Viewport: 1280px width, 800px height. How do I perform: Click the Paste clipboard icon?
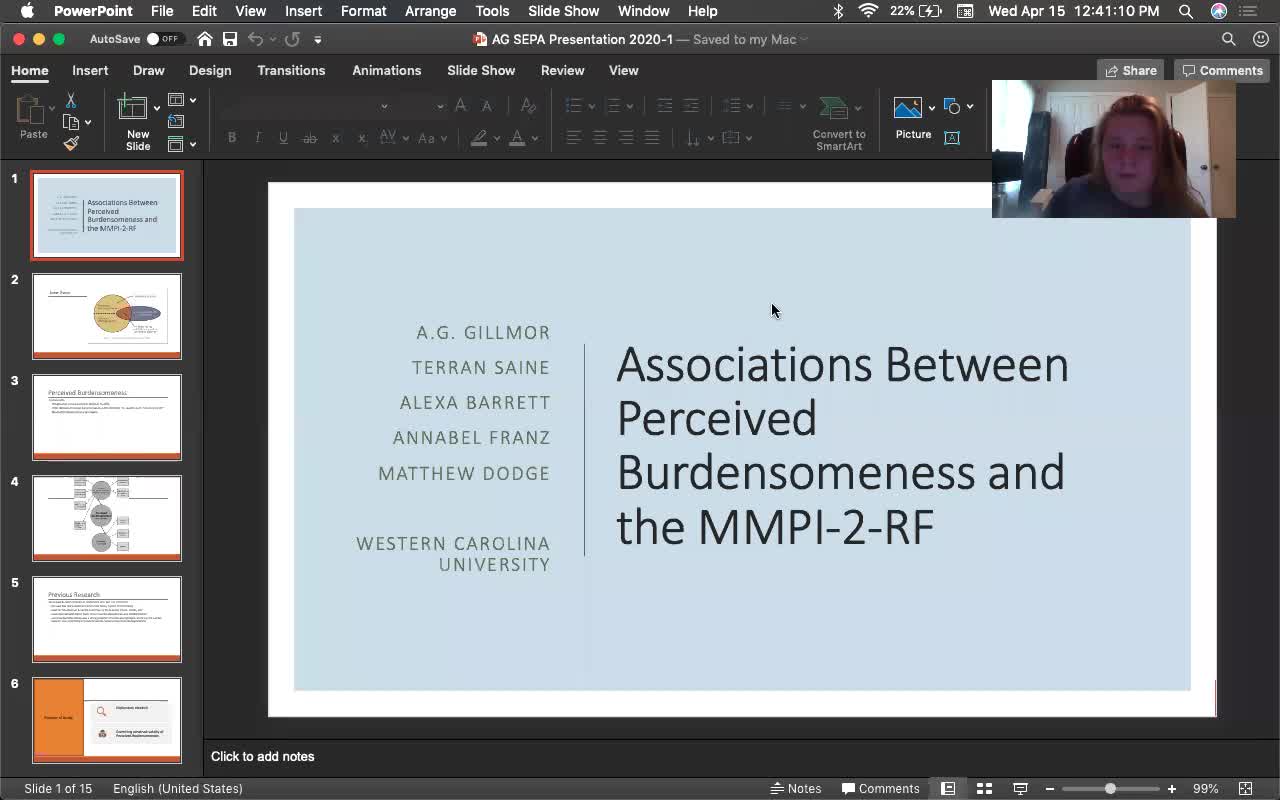[x=31, y=109]
